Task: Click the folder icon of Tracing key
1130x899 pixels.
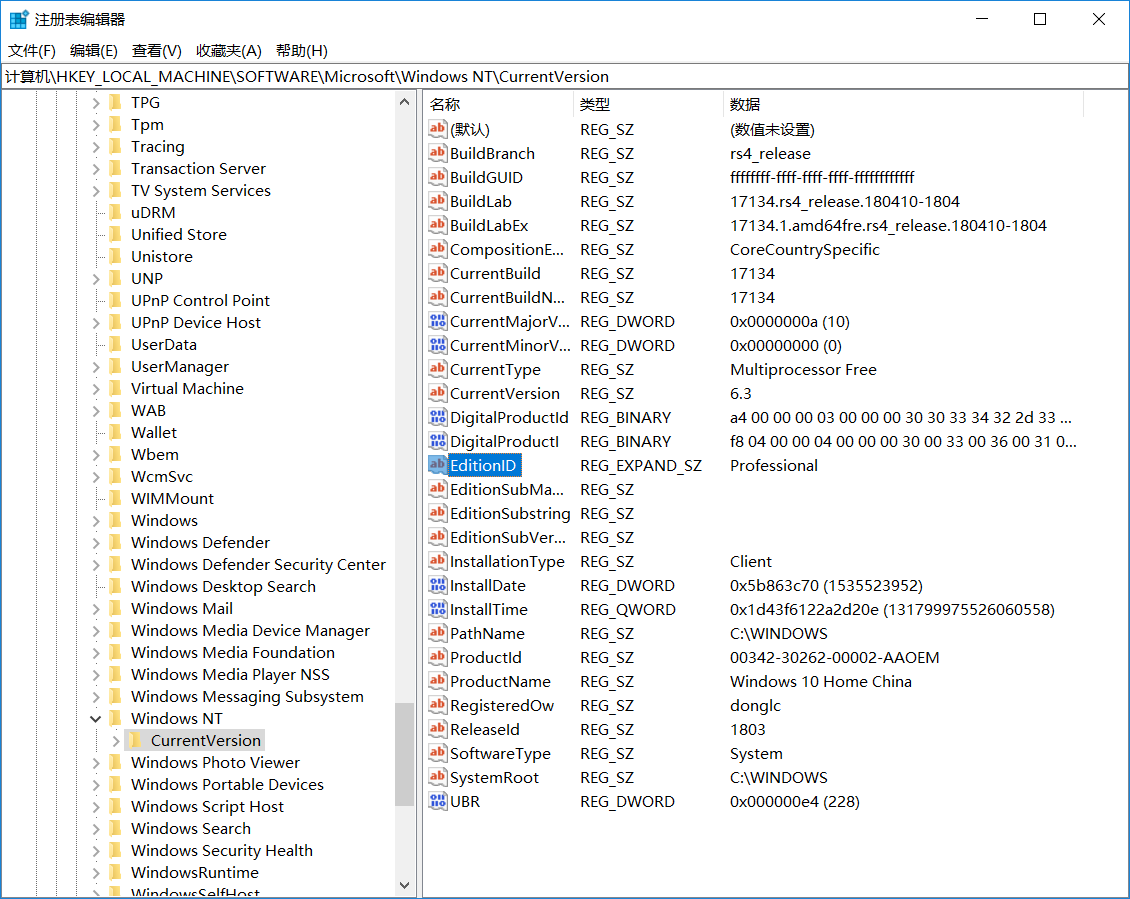Action: [x=115, y=146]
